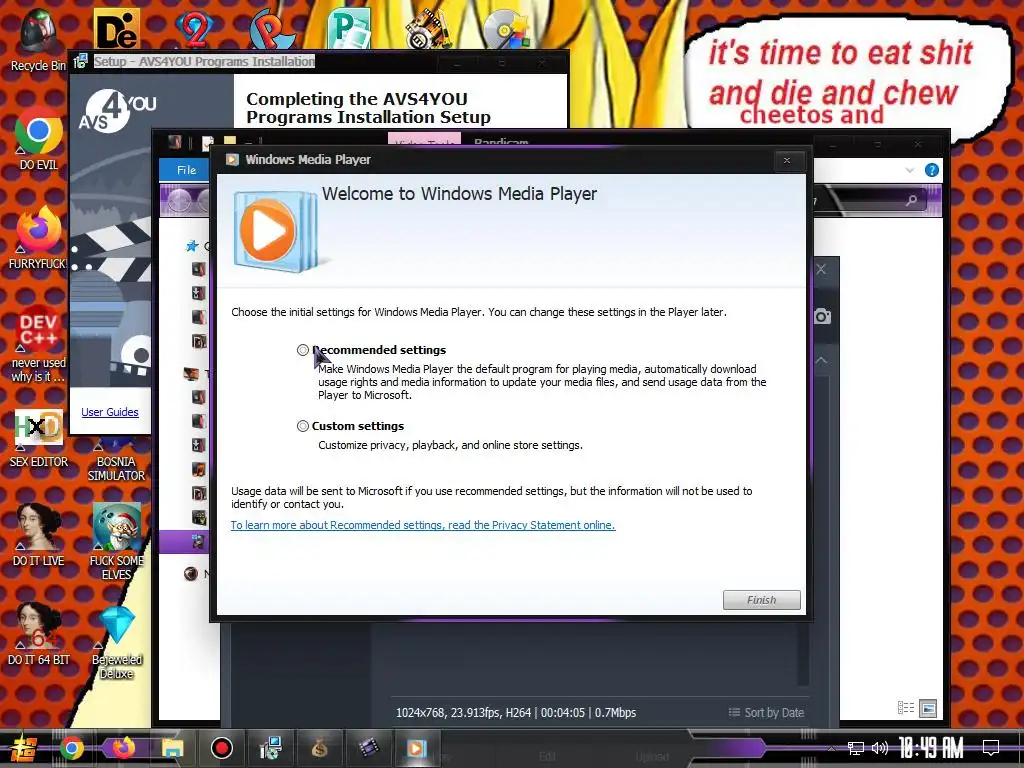Close the Windows Media Player welcome dialog
Screen dimensions: 1024x768
coord(787,160)
